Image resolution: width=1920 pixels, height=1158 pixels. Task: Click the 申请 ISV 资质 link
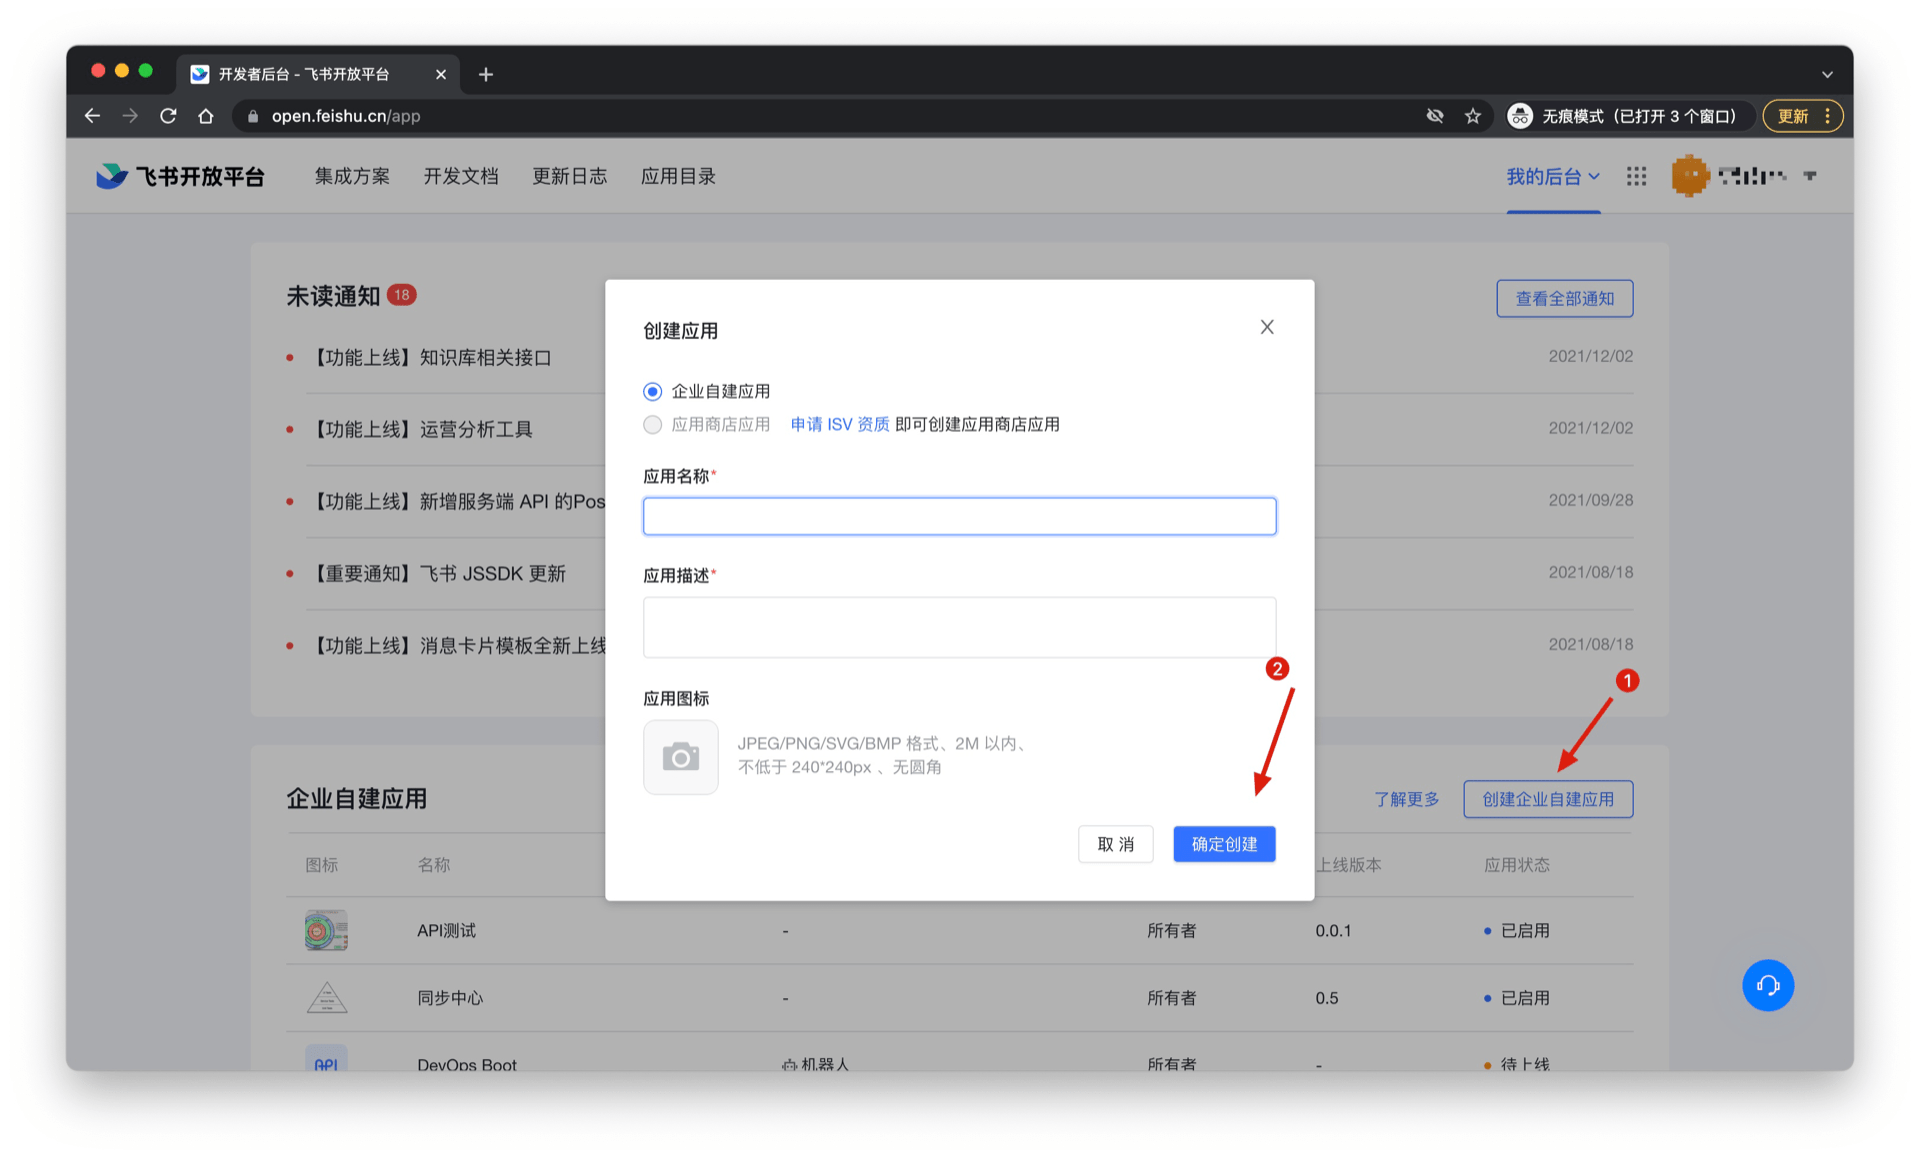pos(839,425)
